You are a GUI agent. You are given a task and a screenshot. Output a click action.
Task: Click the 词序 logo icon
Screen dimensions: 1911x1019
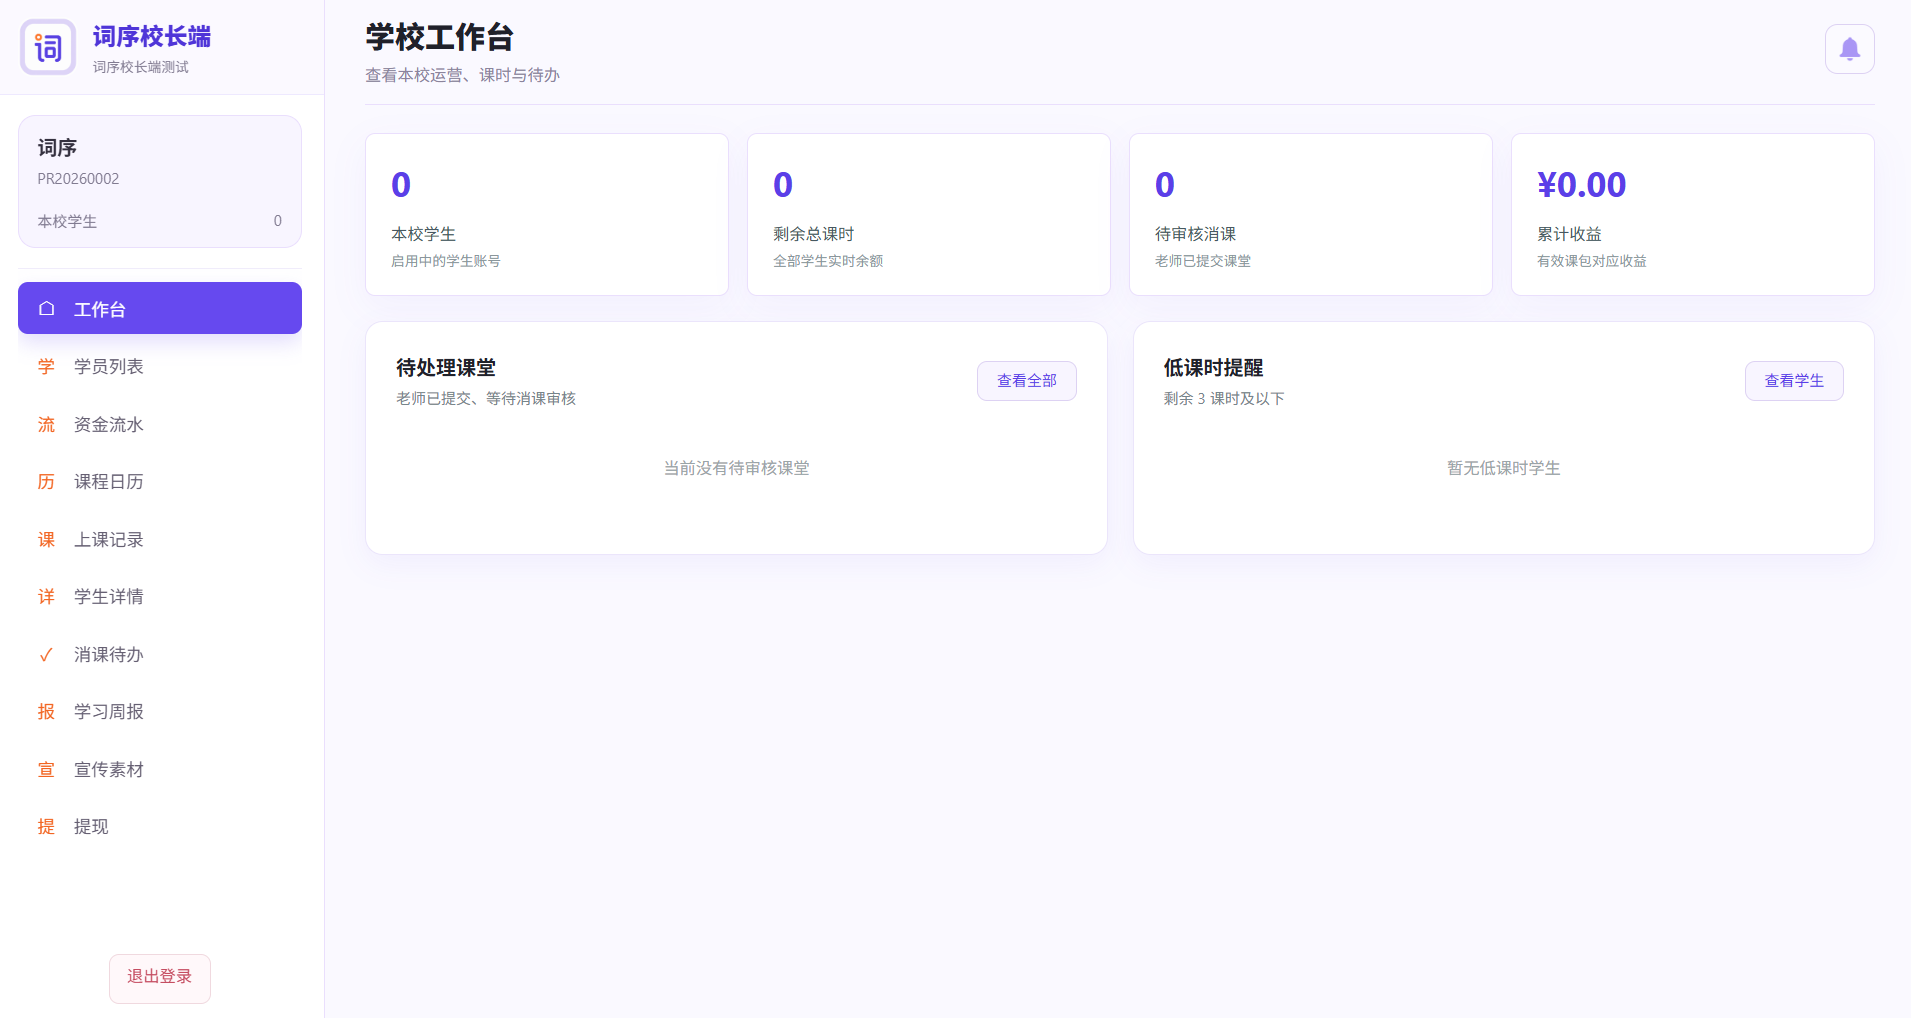(x=48, y=47)
